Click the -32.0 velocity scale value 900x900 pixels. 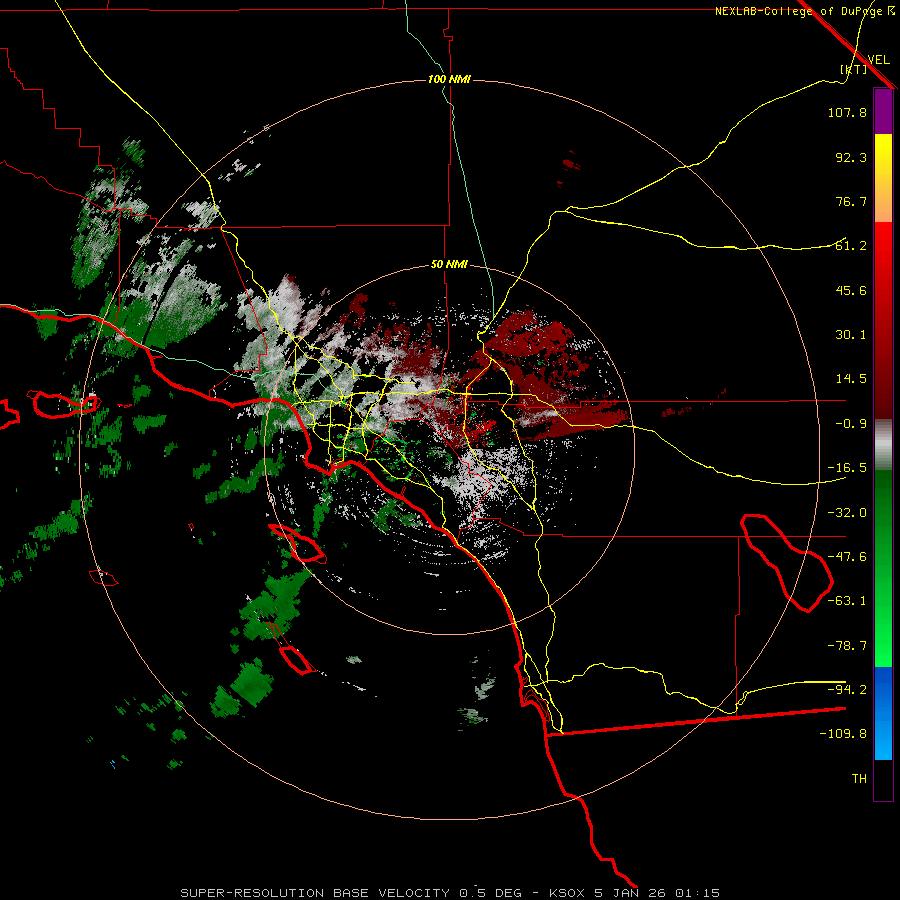[x=847, y=513]
